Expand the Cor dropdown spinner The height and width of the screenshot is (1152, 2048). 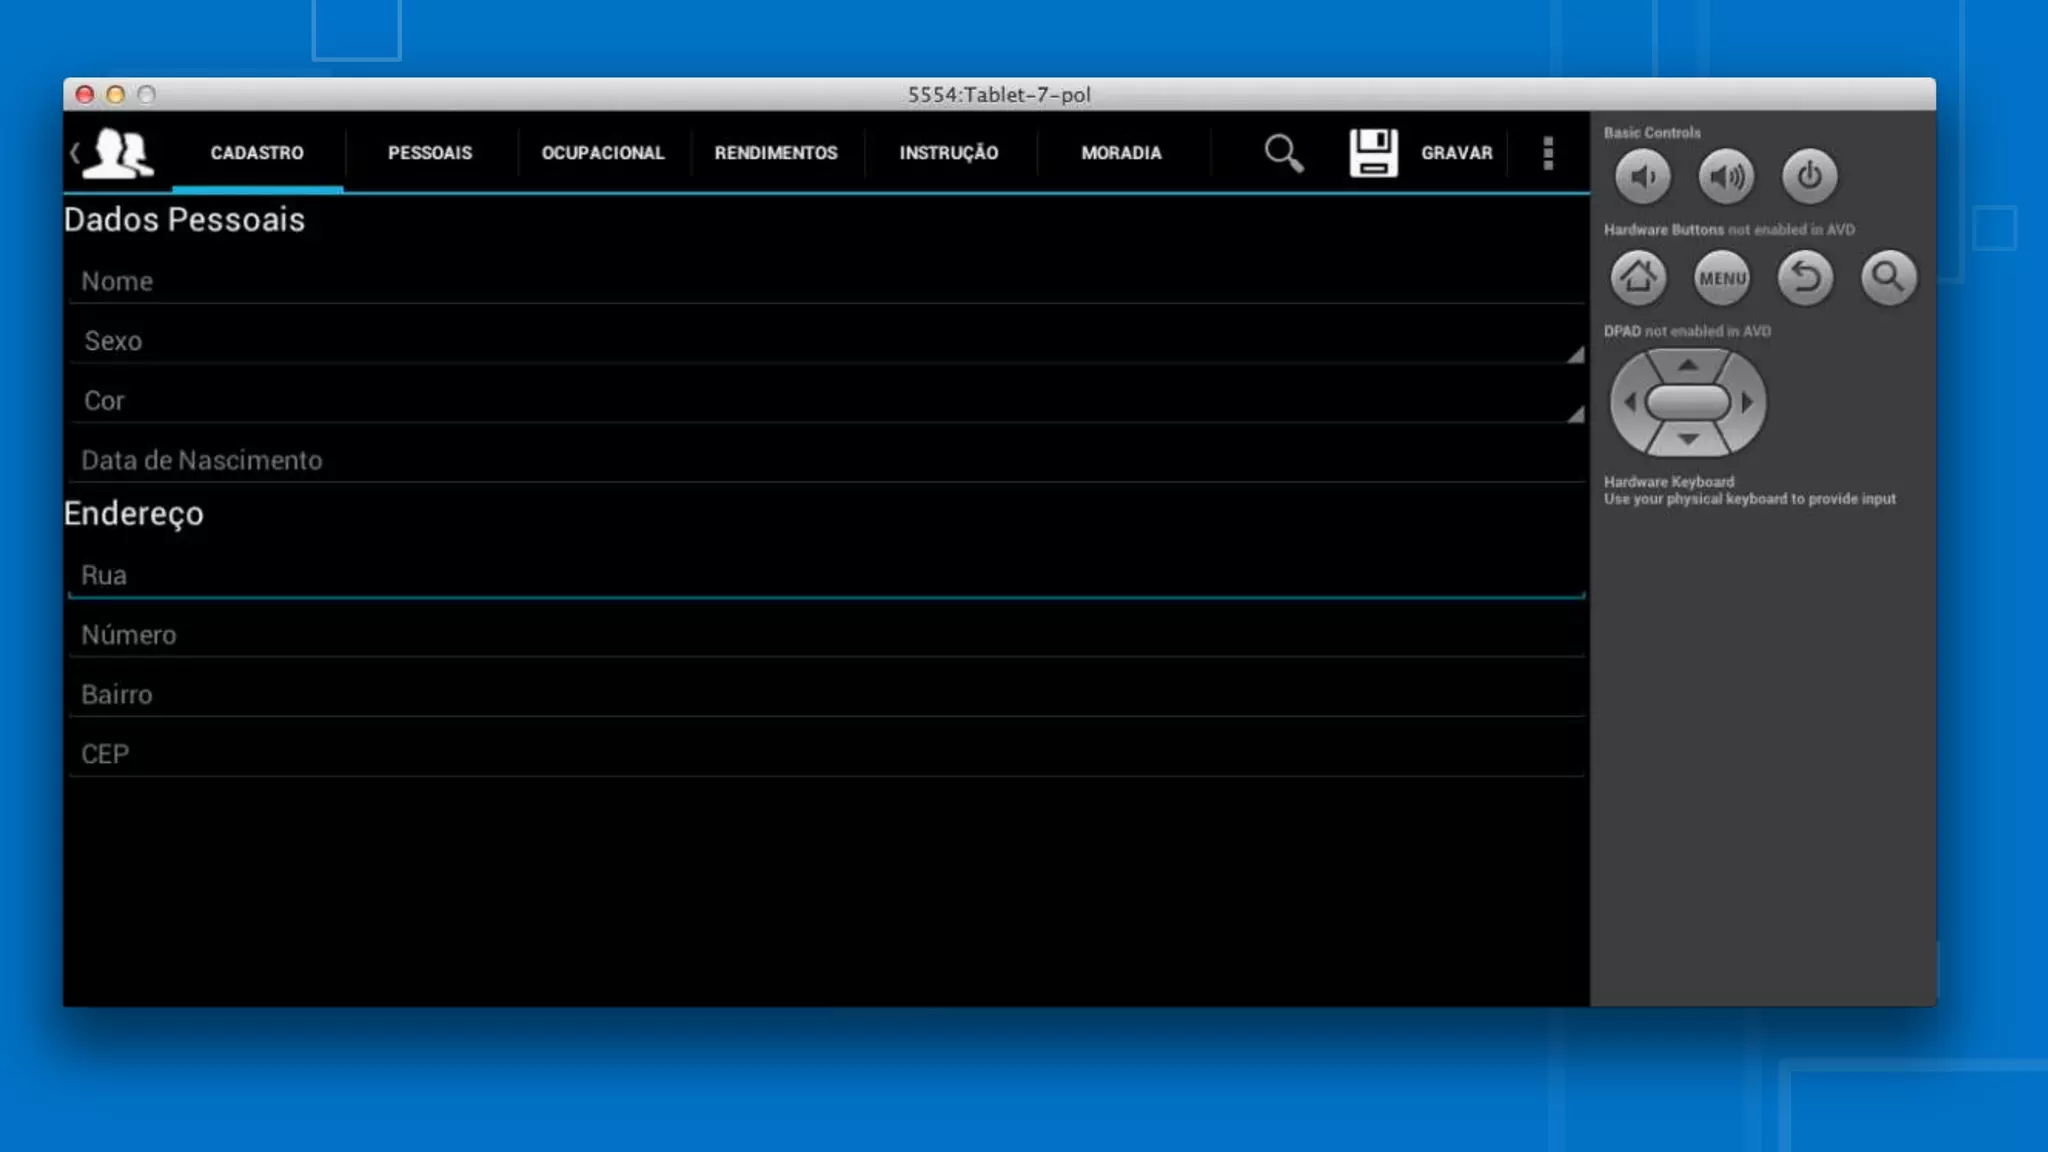[x=826, y=401]
